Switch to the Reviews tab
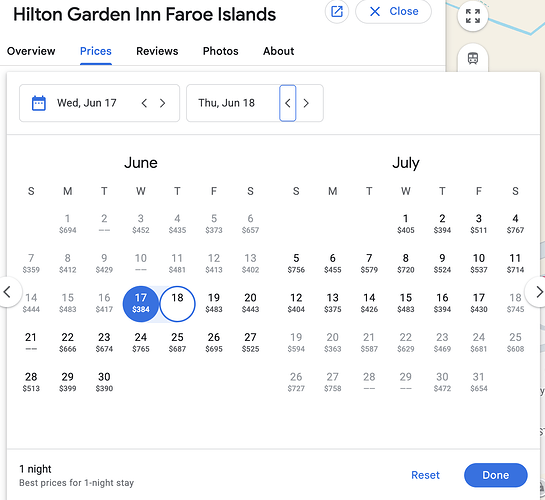This screenshot has width=545, height=500. (157, 51)
